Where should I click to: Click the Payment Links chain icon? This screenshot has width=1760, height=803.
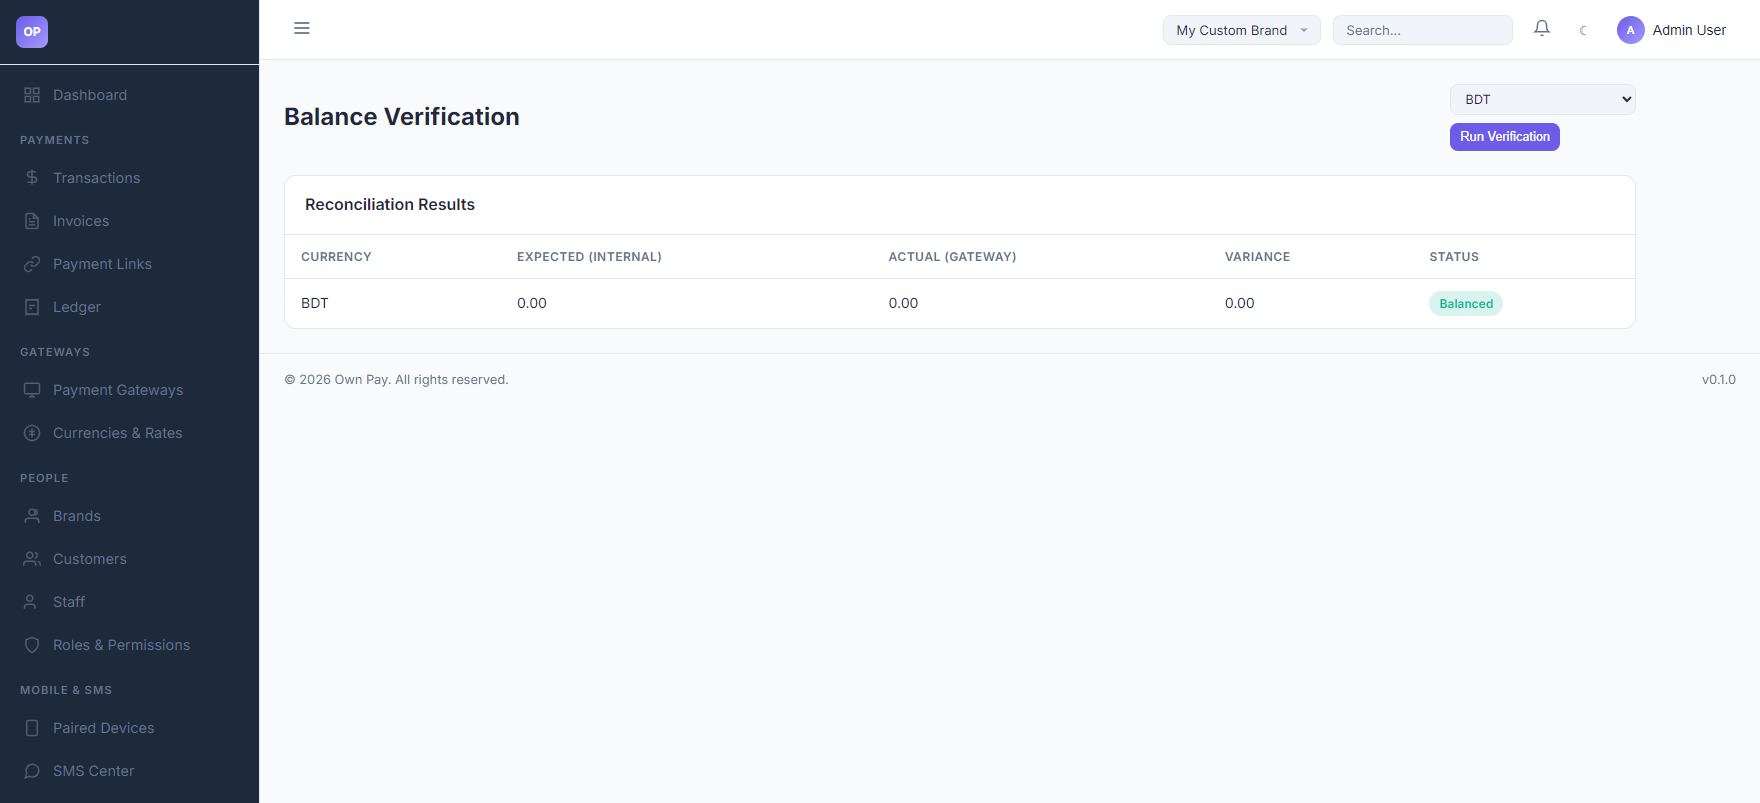click(x=32, y=264)
